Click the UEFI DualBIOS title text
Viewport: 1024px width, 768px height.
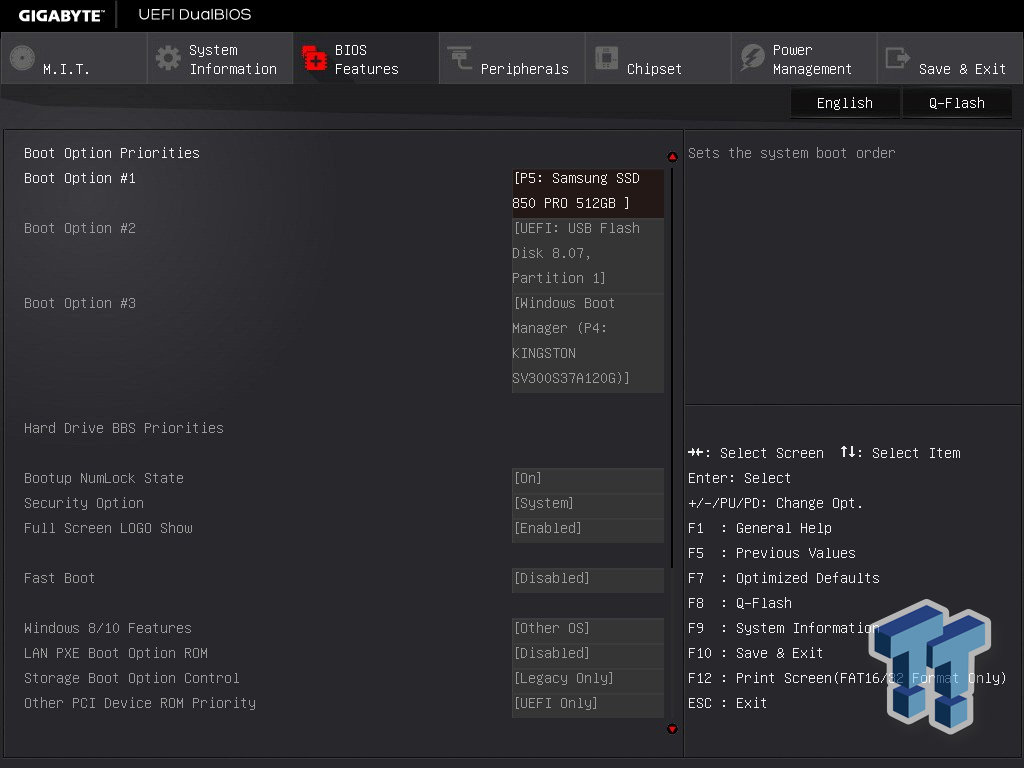coord(195,14)
